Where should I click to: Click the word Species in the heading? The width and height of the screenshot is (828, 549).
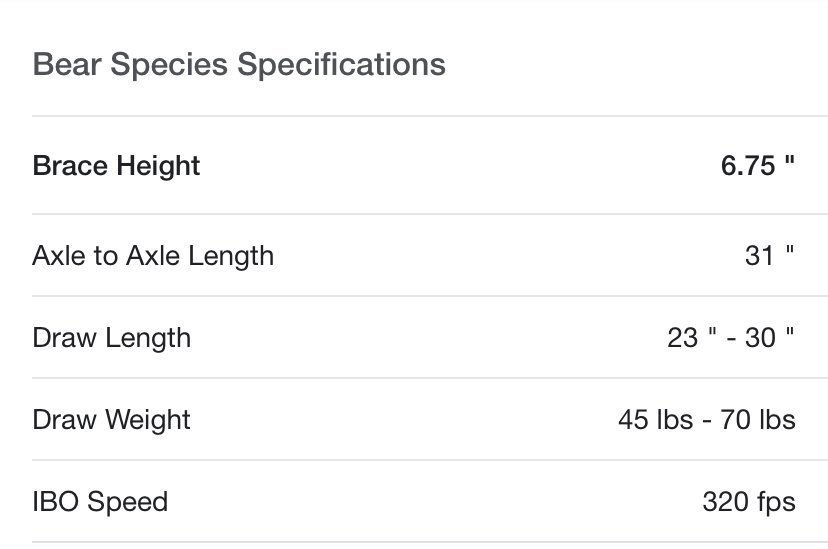169,65
